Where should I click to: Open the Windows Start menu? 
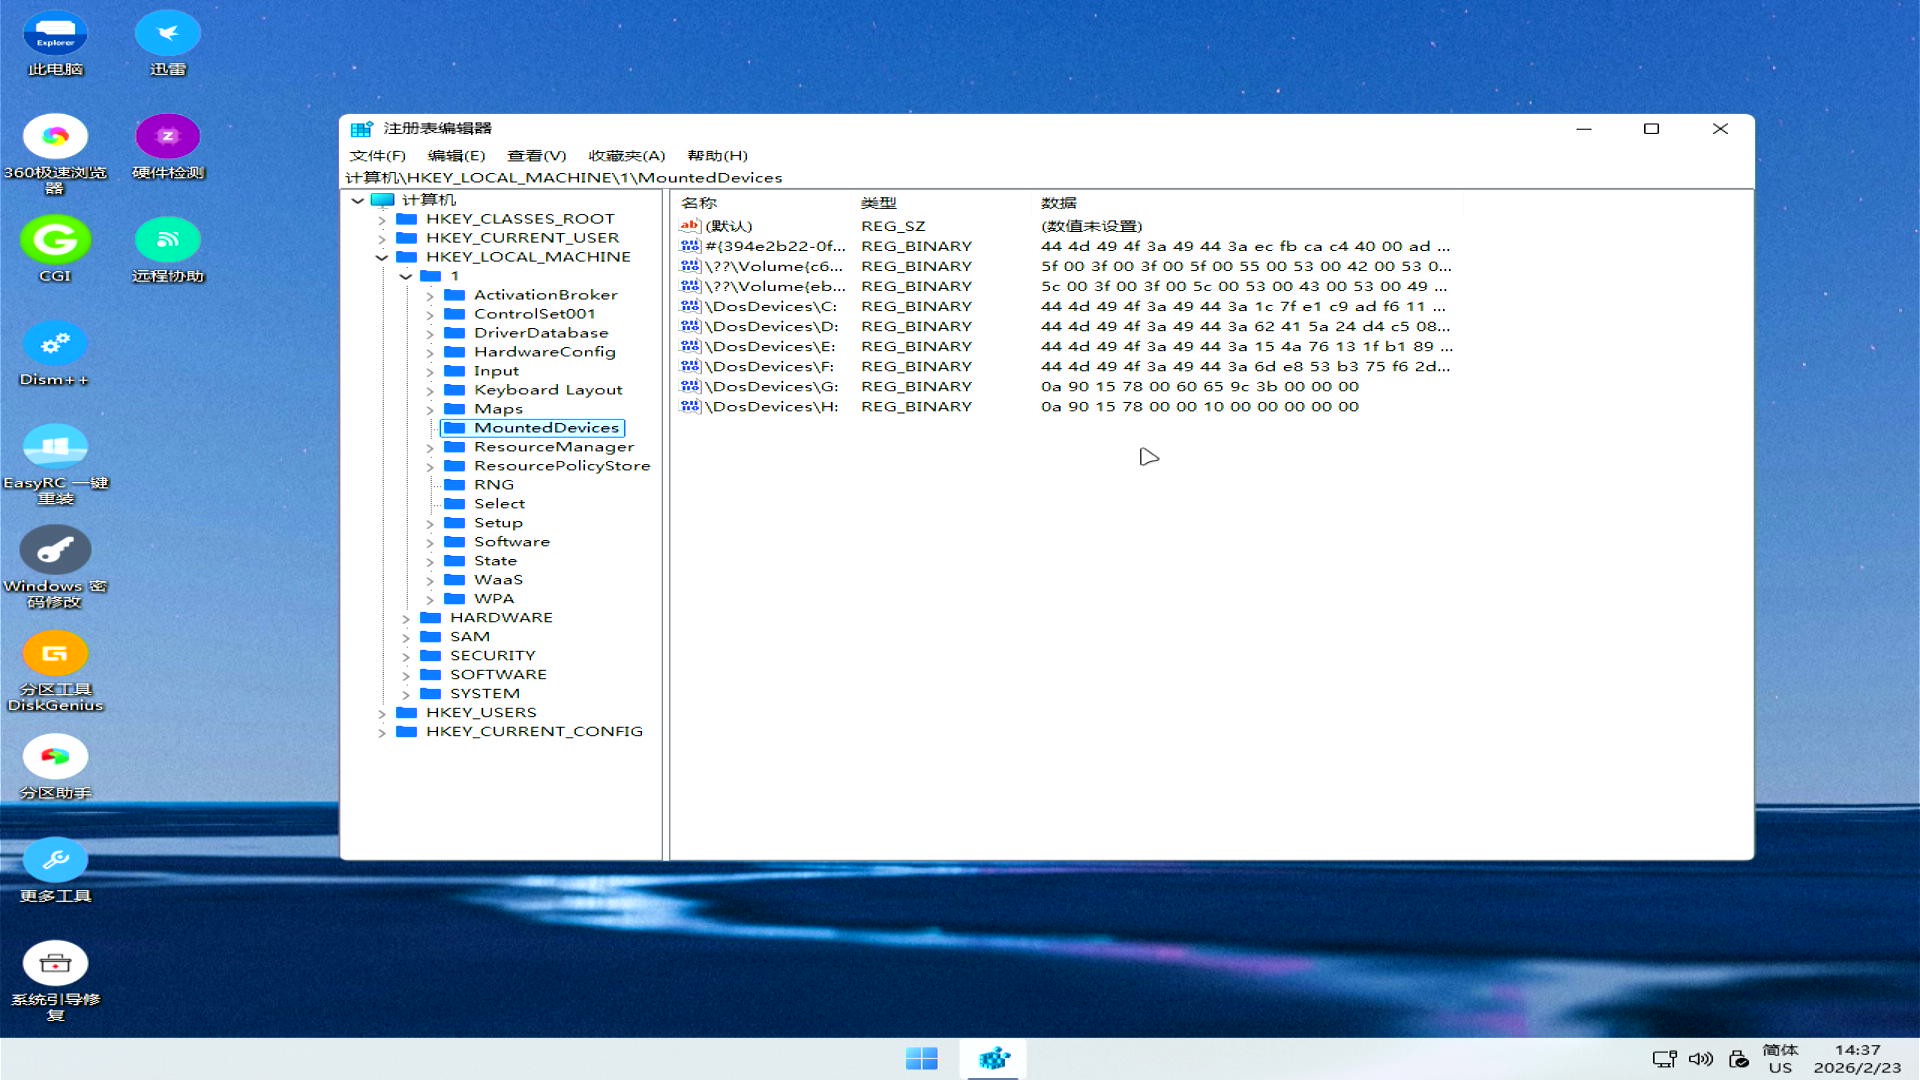(x=923, y=1057)
